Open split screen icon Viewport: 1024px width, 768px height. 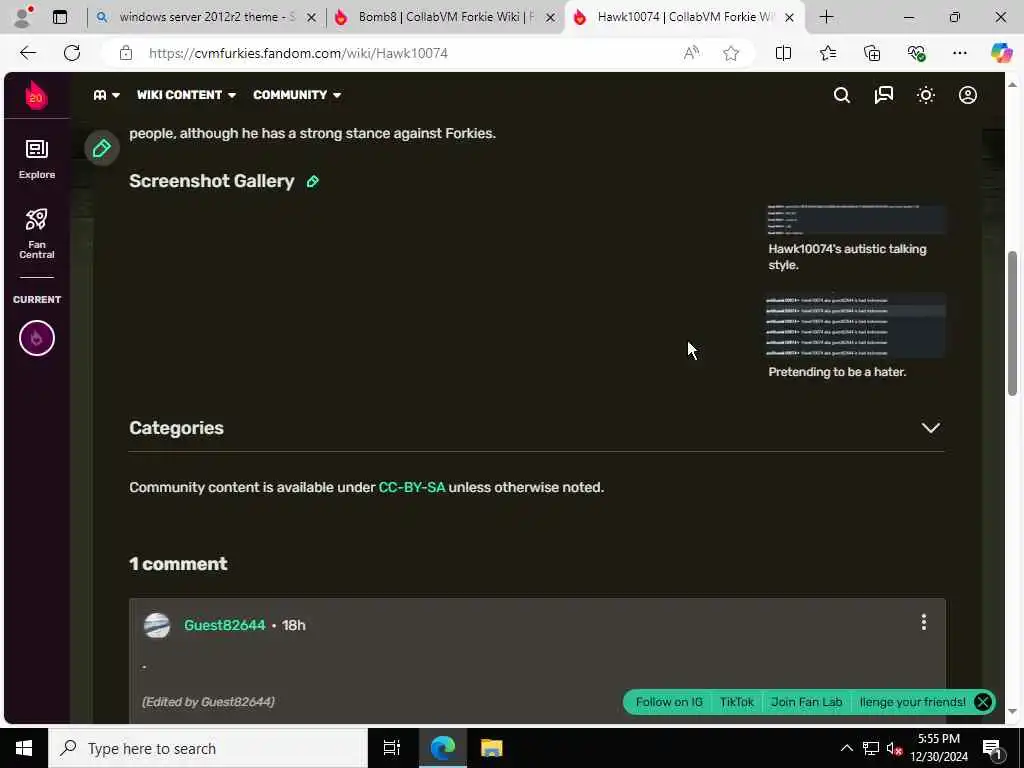(x=783, y=53)
